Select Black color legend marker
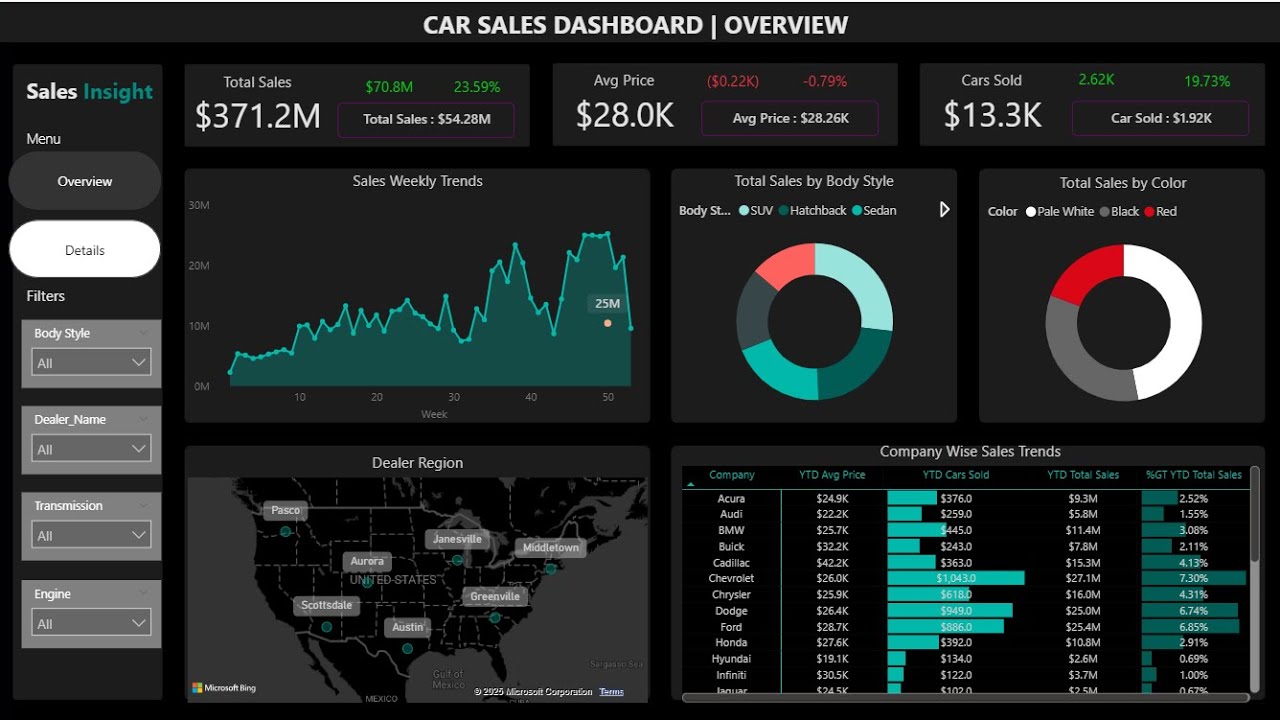 click(x=1105, y=212)
